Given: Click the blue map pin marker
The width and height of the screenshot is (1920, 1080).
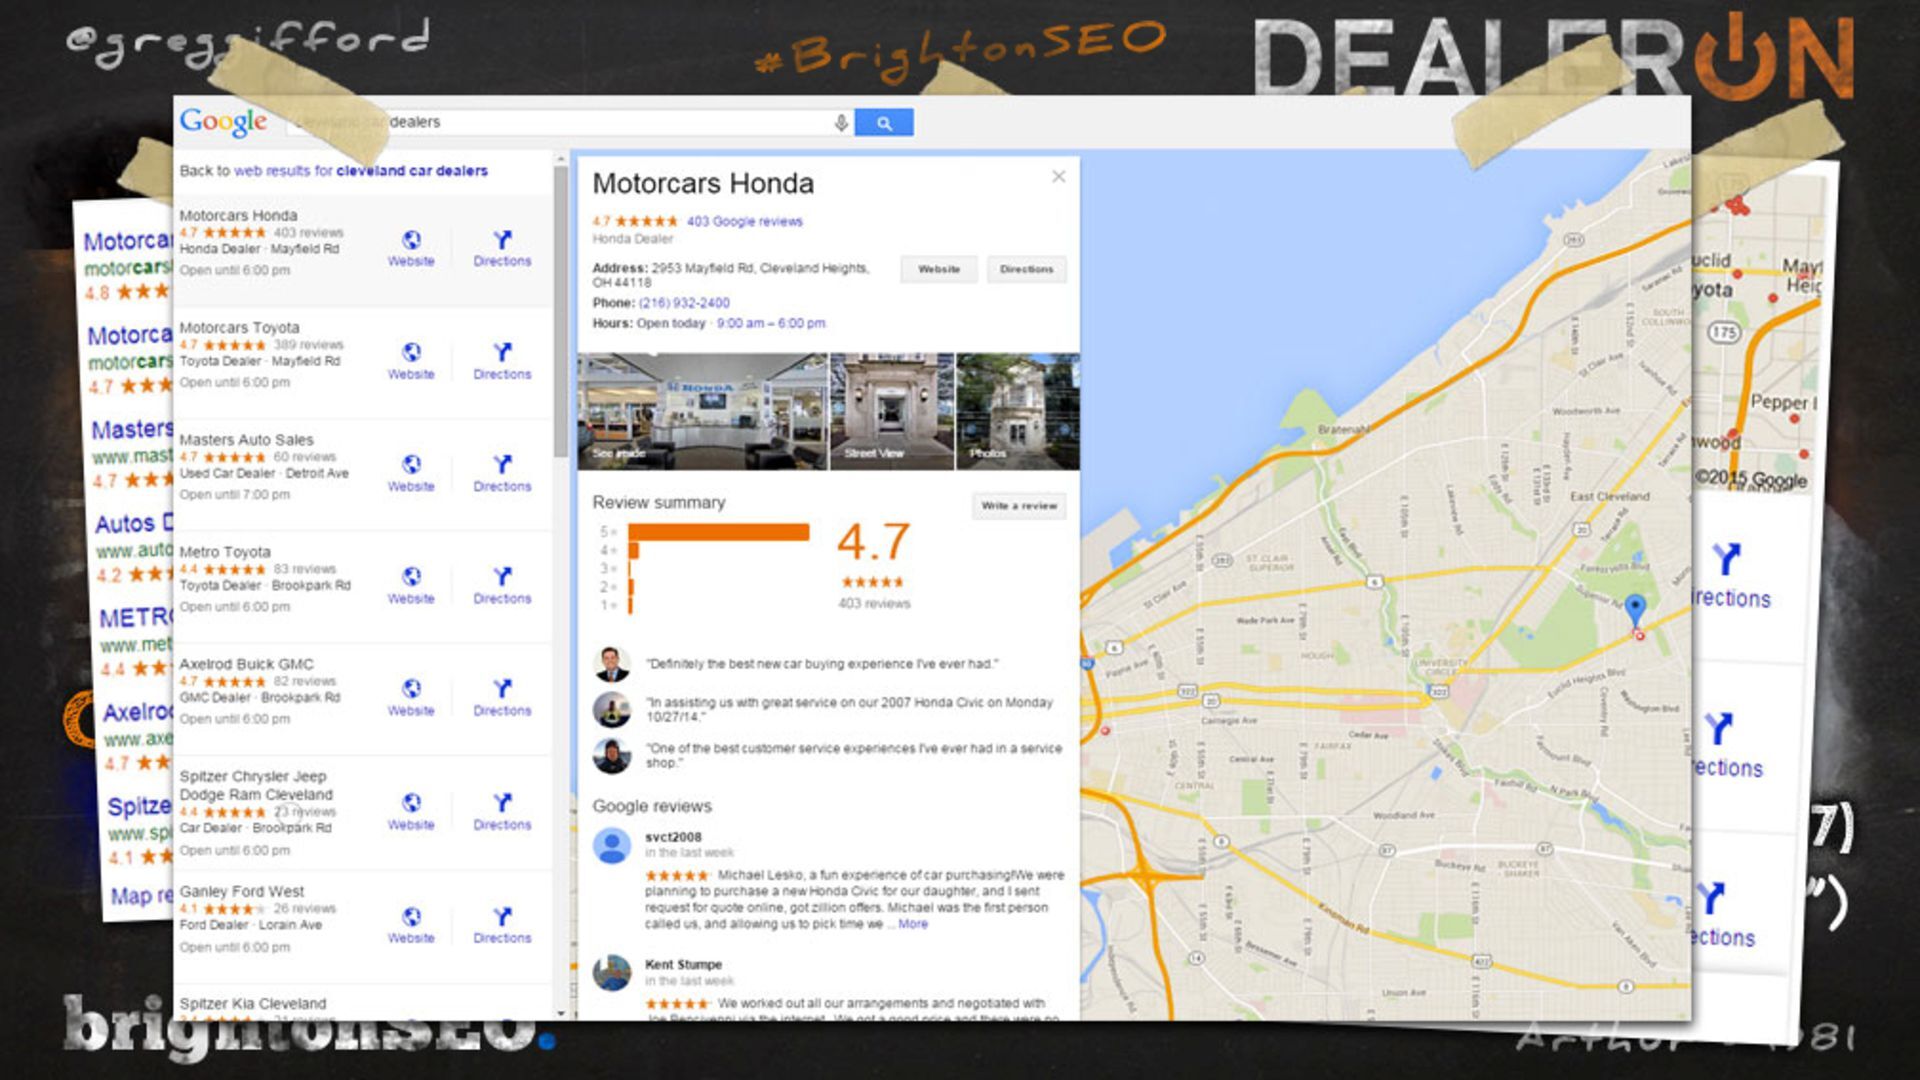Looking at the screenshot, I should [1635, 609].
